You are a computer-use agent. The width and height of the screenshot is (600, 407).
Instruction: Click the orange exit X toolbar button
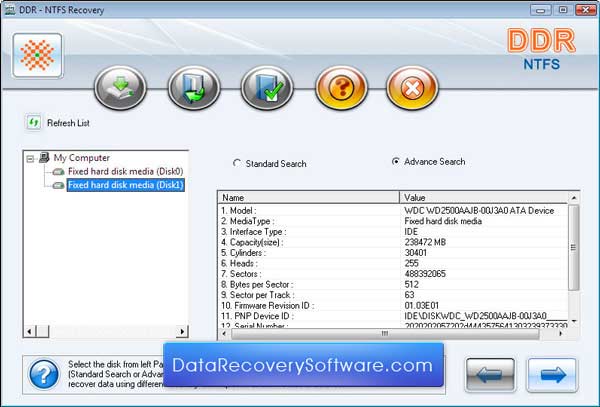[x=412, y=88]
